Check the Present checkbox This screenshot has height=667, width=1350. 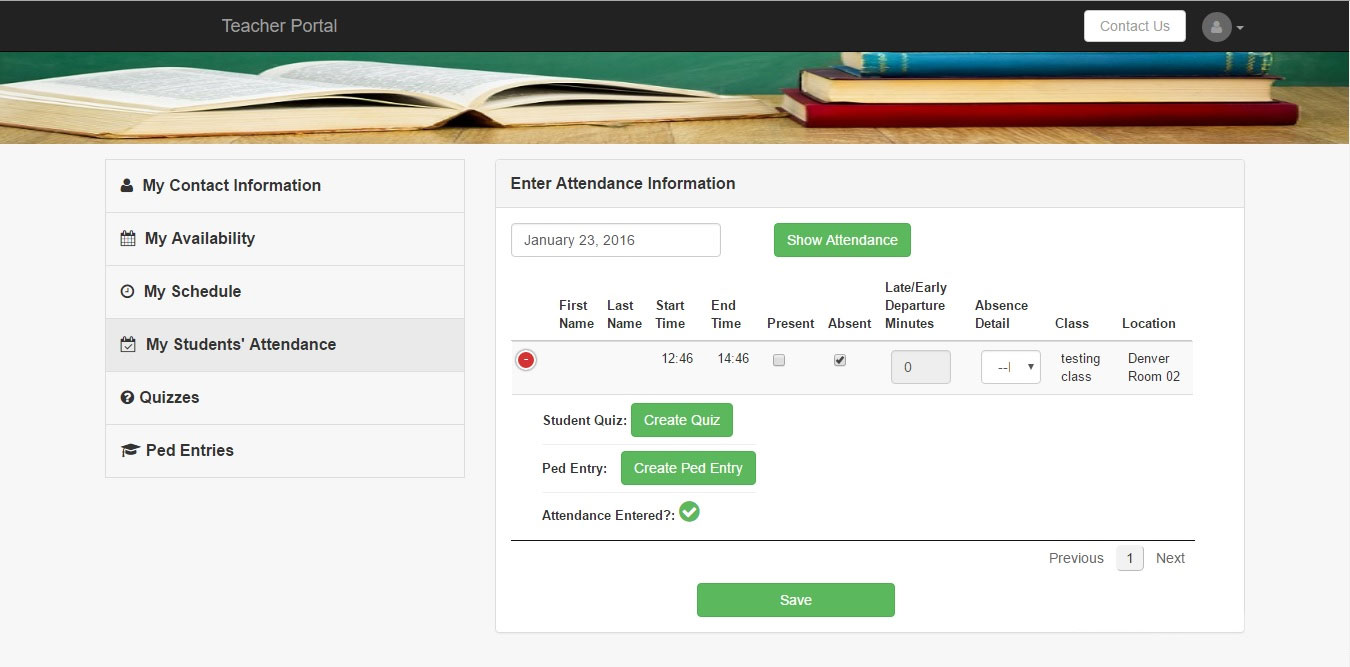(x=779, y=360)
